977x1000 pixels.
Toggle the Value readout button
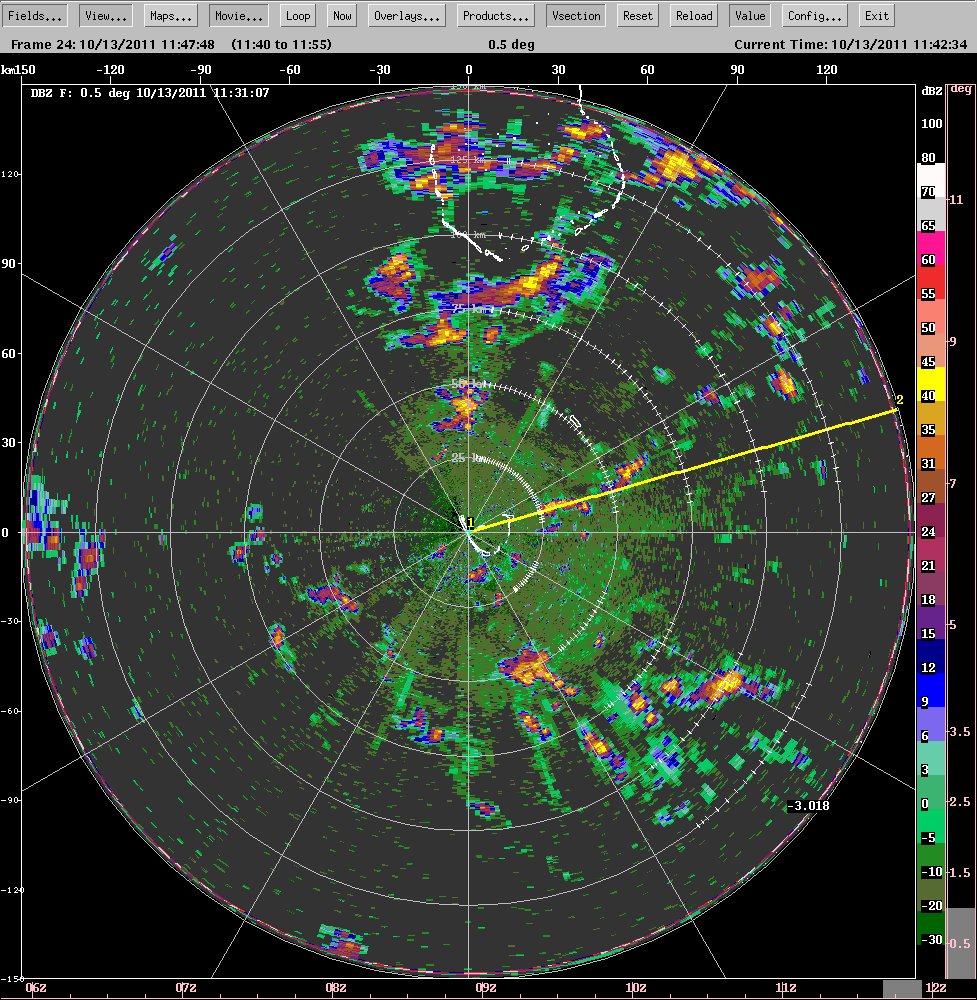coord(750,16)
